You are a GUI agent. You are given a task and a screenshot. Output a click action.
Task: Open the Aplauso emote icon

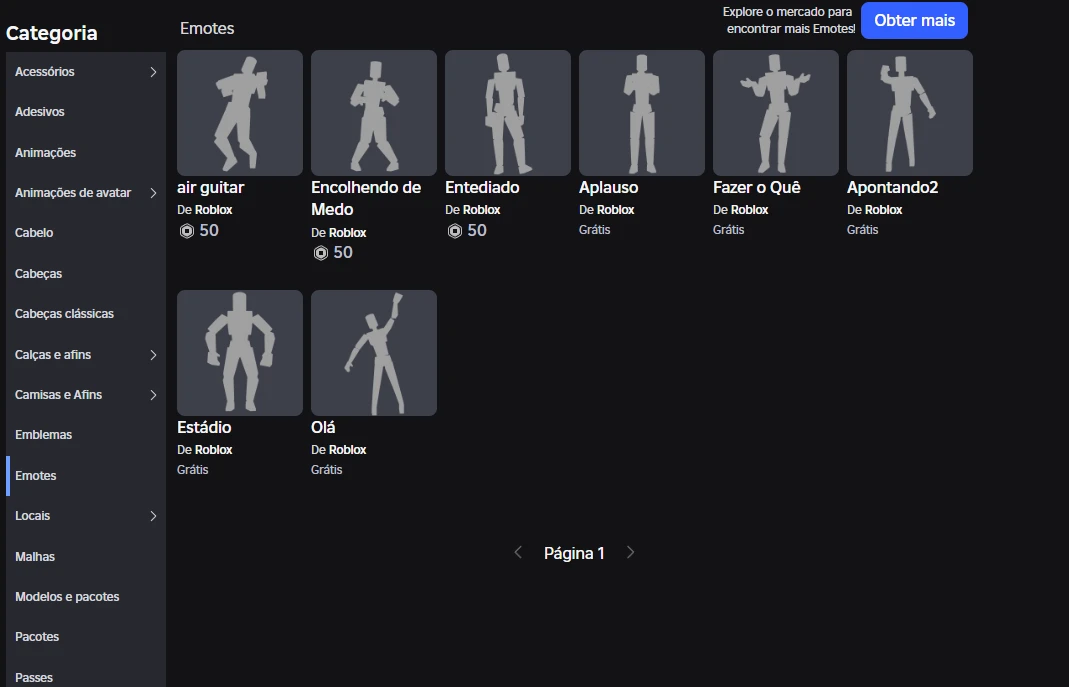(x=641, y=113)
